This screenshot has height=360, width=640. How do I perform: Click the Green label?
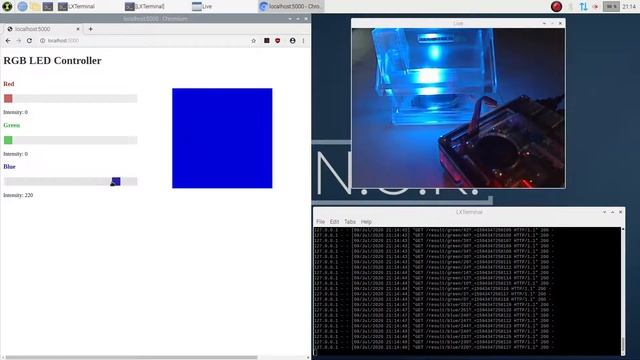tap(11, 125)
